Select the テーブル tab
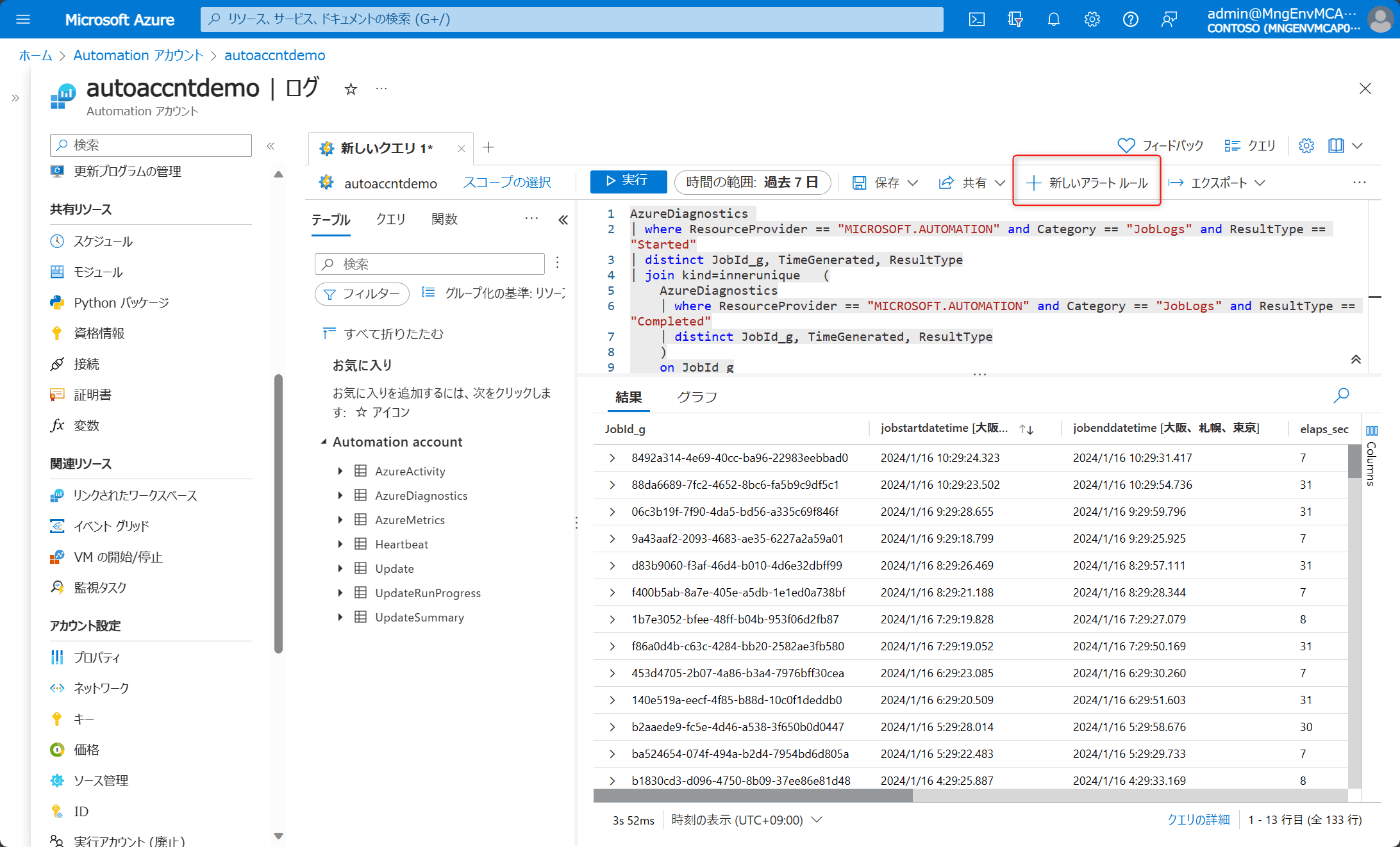The height and width of the screenshot is (847, 1400). (331, 219)
